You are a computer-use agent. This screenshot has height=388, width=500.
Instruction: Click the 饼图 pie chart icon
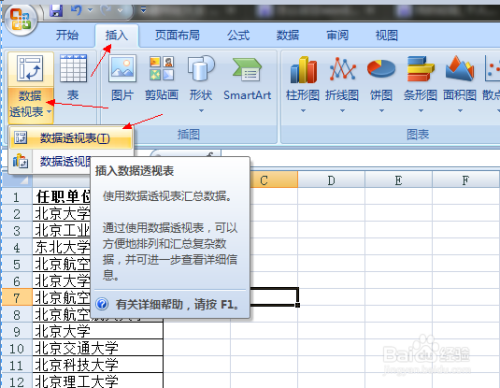point(381,69)
